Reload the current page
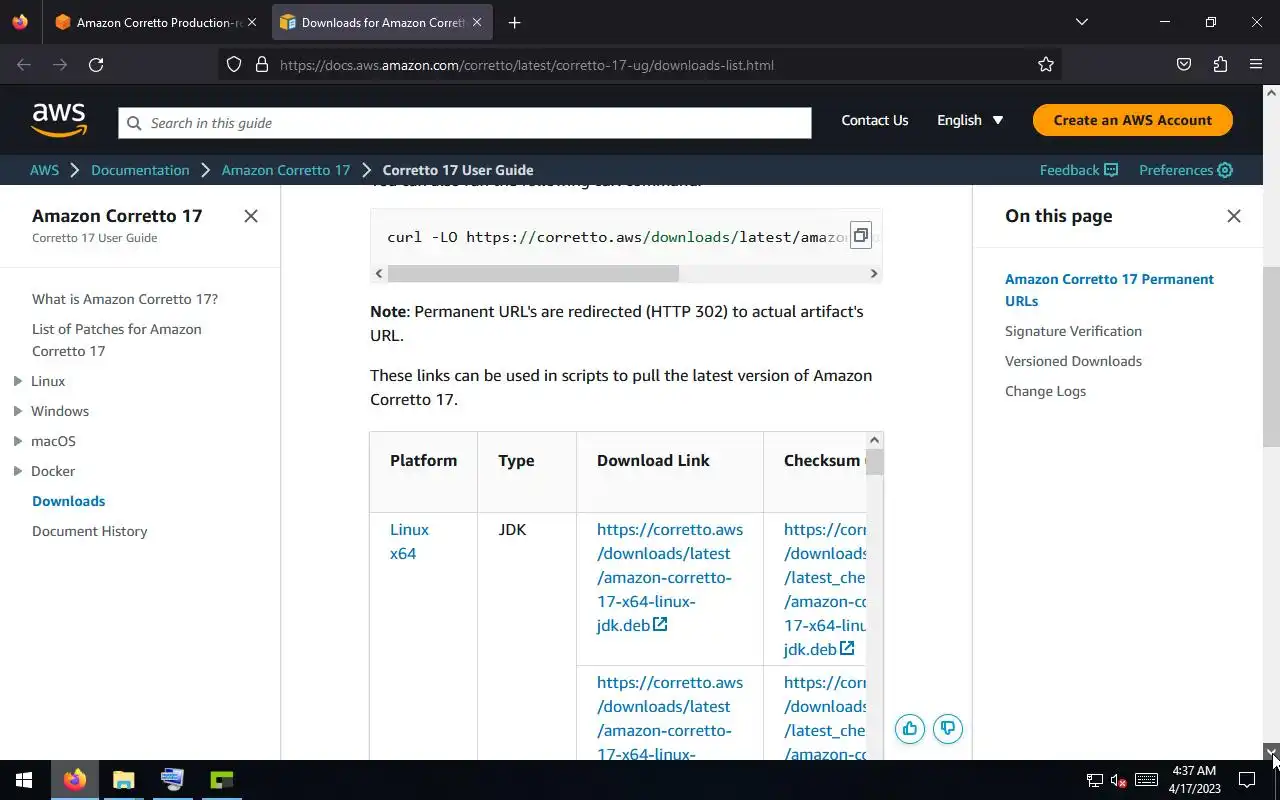Screen dimensions: 1280x800 tap(96, 65)
